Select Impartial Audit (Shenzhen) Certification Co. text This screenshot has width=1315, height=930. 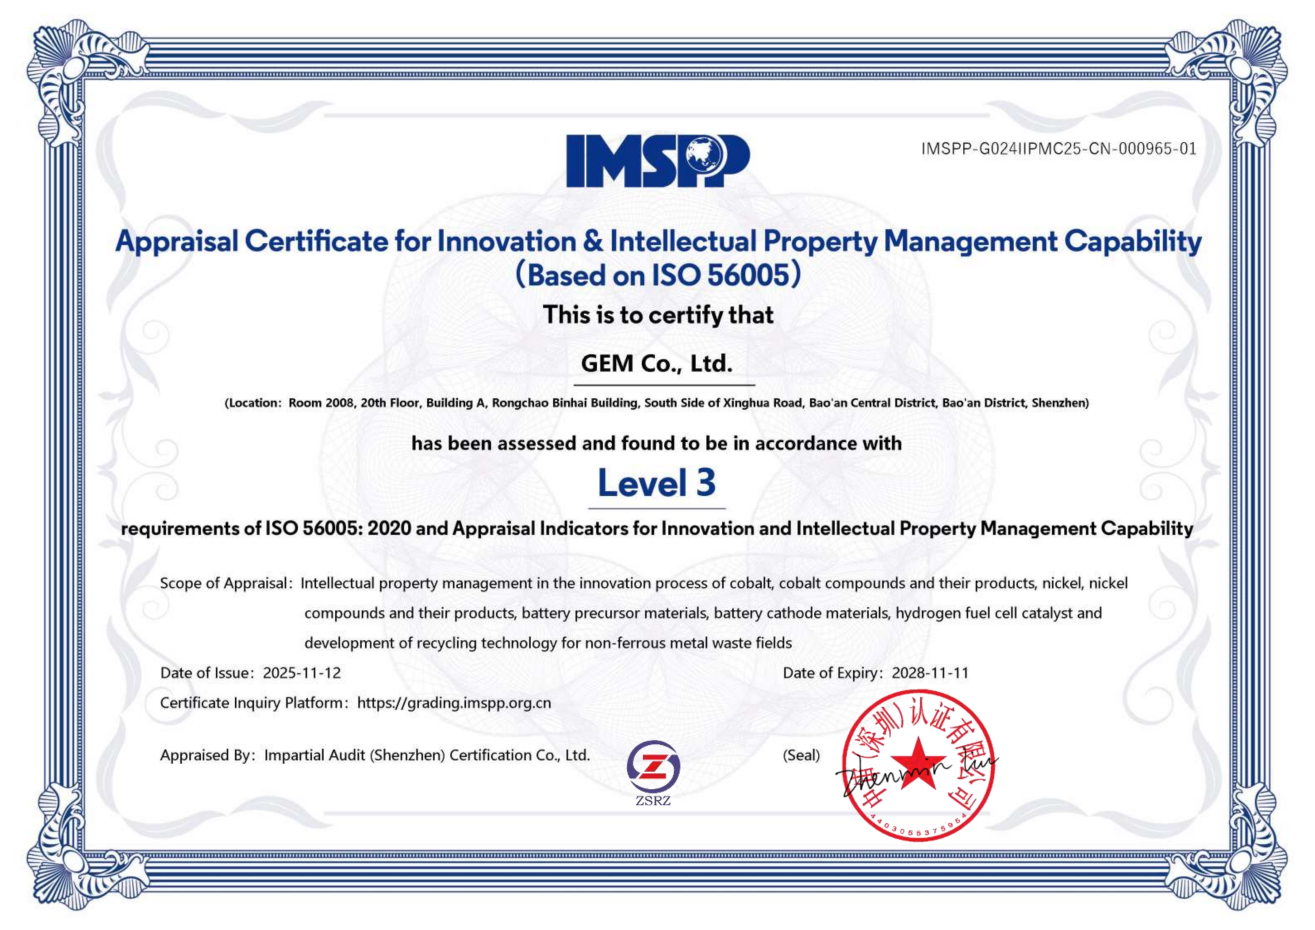(x=426, y=755)
